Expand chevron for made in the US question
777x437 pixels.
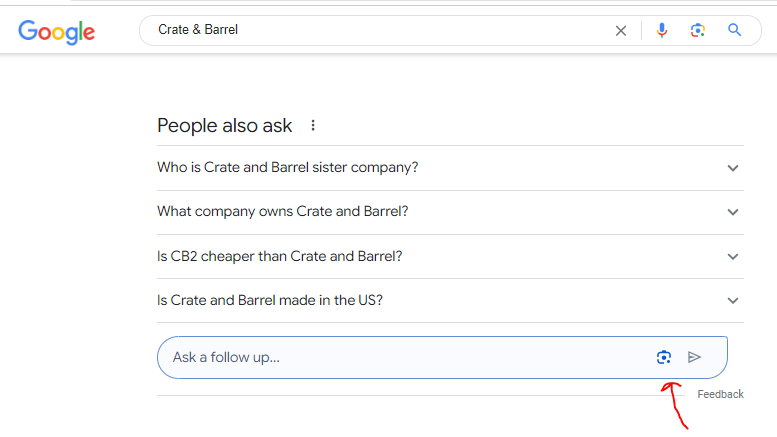pos(733,300)
